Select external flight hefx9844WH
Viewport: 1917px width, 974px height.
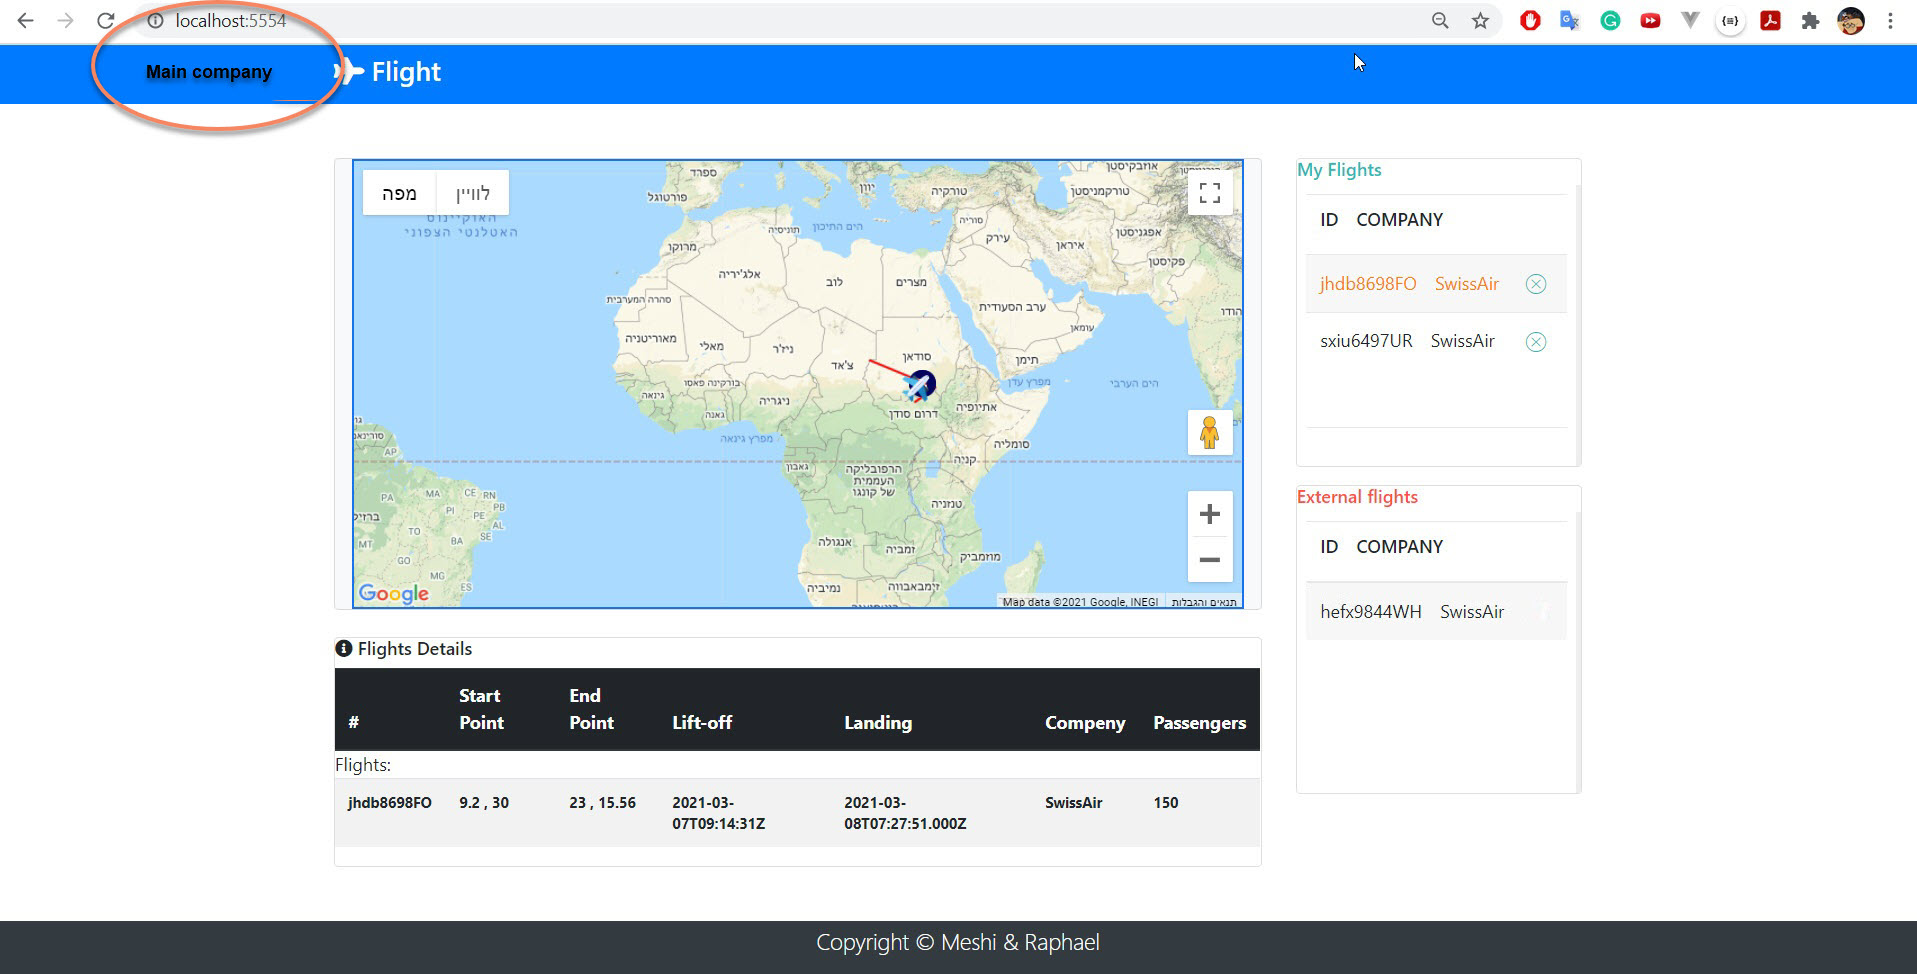pos(1436,612)
